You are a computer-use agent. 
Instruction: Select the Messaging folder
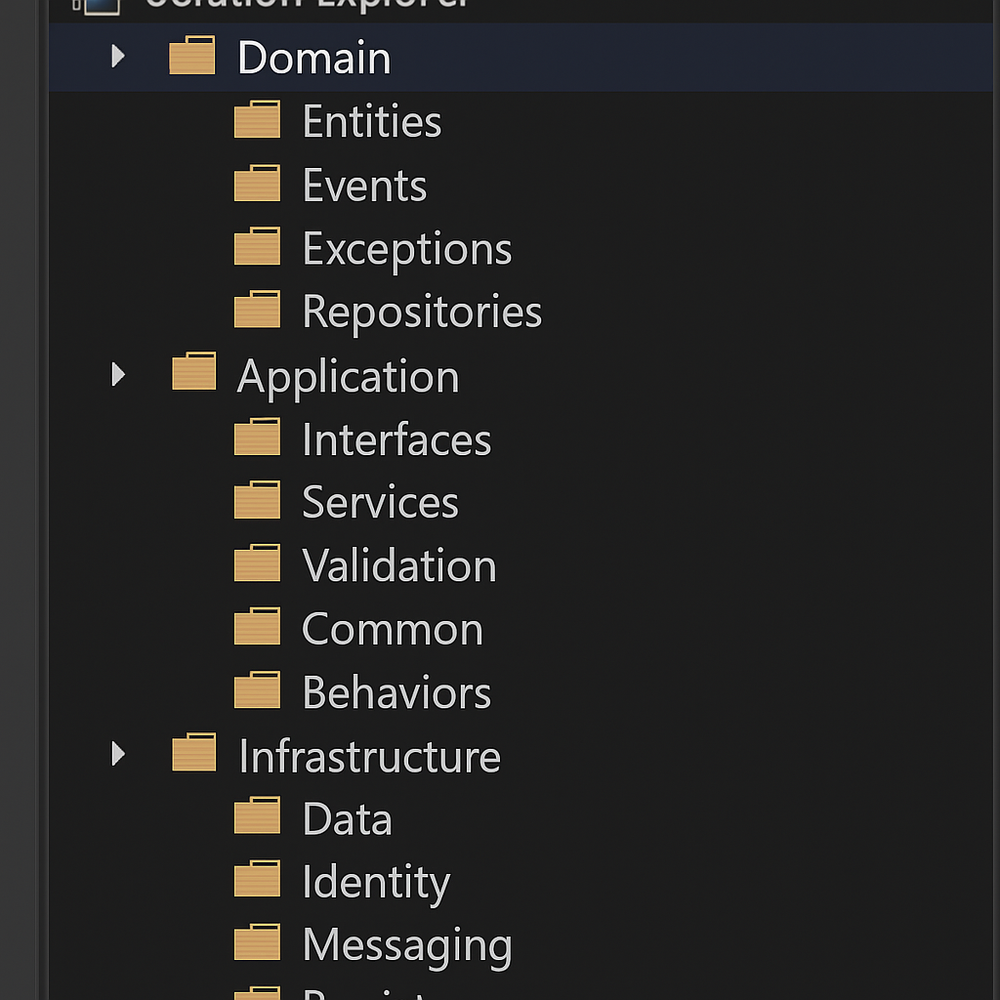[406, 943]
